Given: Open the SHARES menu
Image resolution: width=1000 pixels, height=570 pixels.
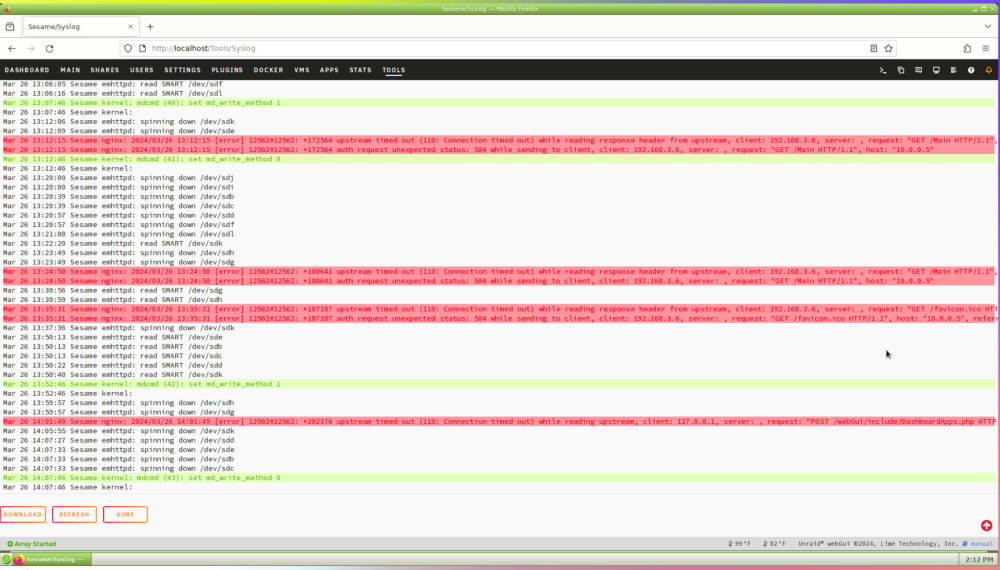Looking at the screenshot, I should [105, 70].
